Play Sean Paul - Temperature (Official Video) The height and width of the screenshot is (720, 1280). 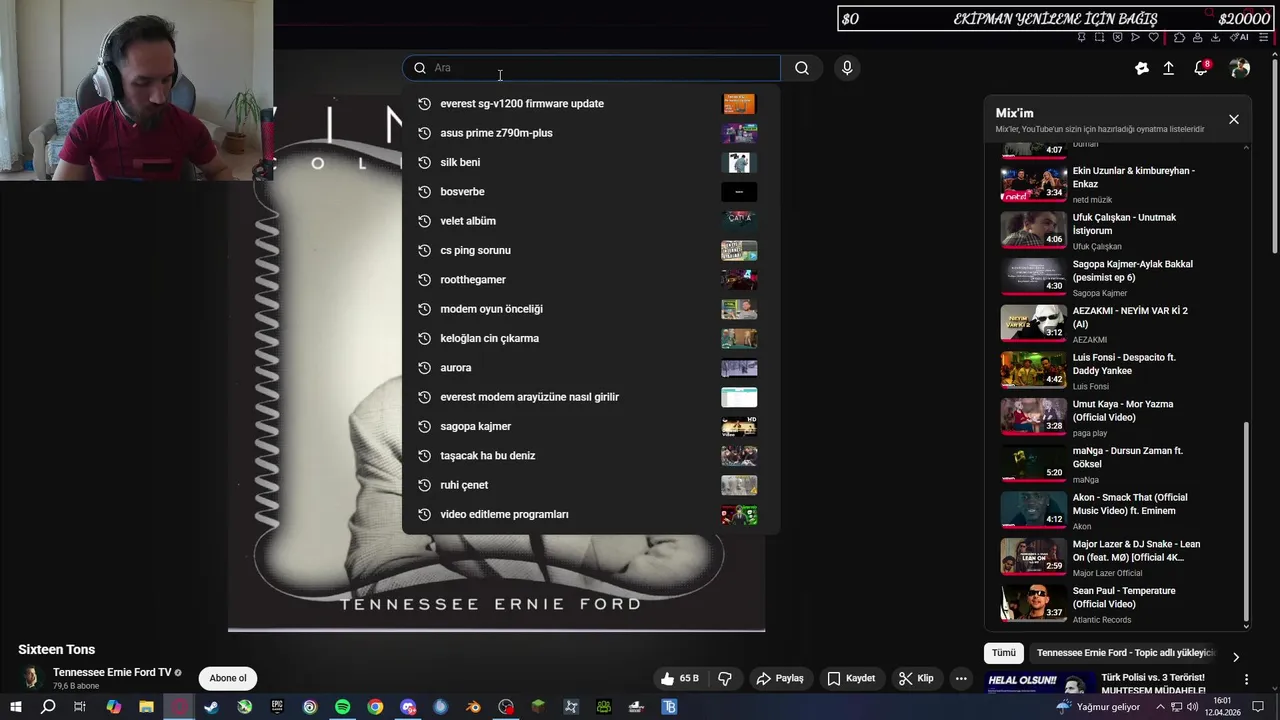1118,604
